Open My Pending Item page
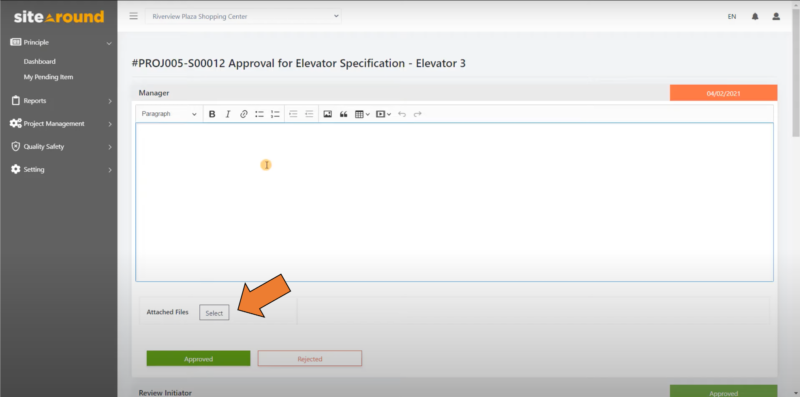This screenshot has height=397, width=800. pos(48,78)
